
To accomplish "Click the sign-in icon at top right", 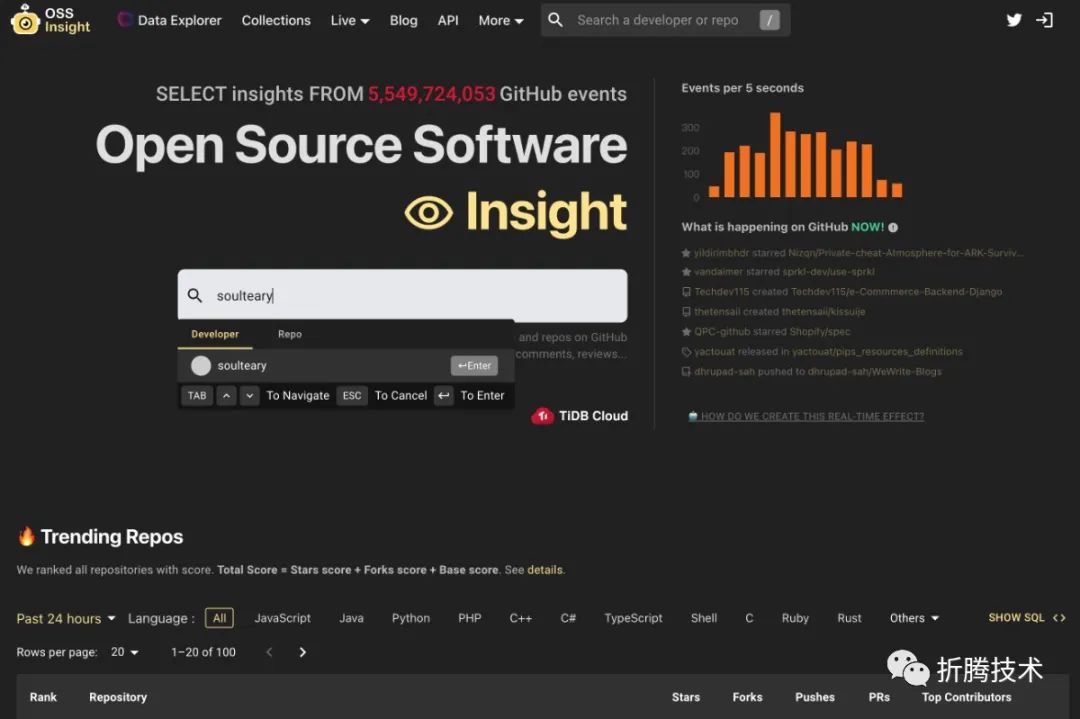I will [x=1044, y=20].
